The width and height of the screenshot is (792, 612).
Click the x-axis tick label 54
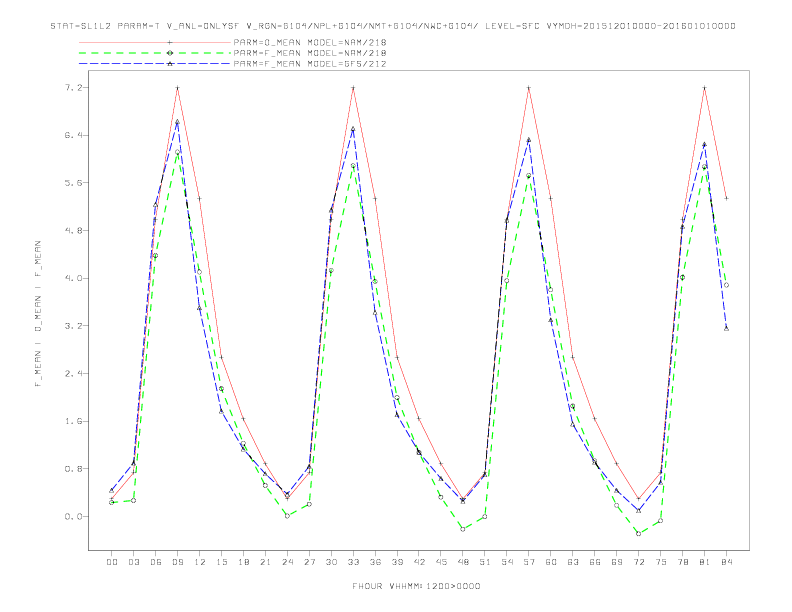(507, 562)
